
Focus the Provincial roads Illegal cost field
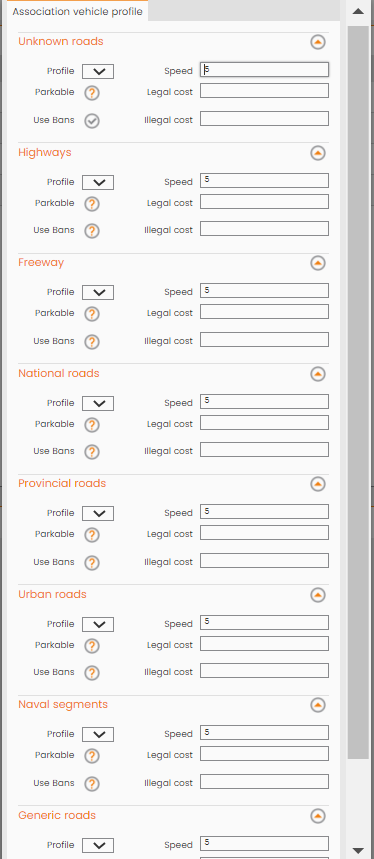(x=264, y=560)
